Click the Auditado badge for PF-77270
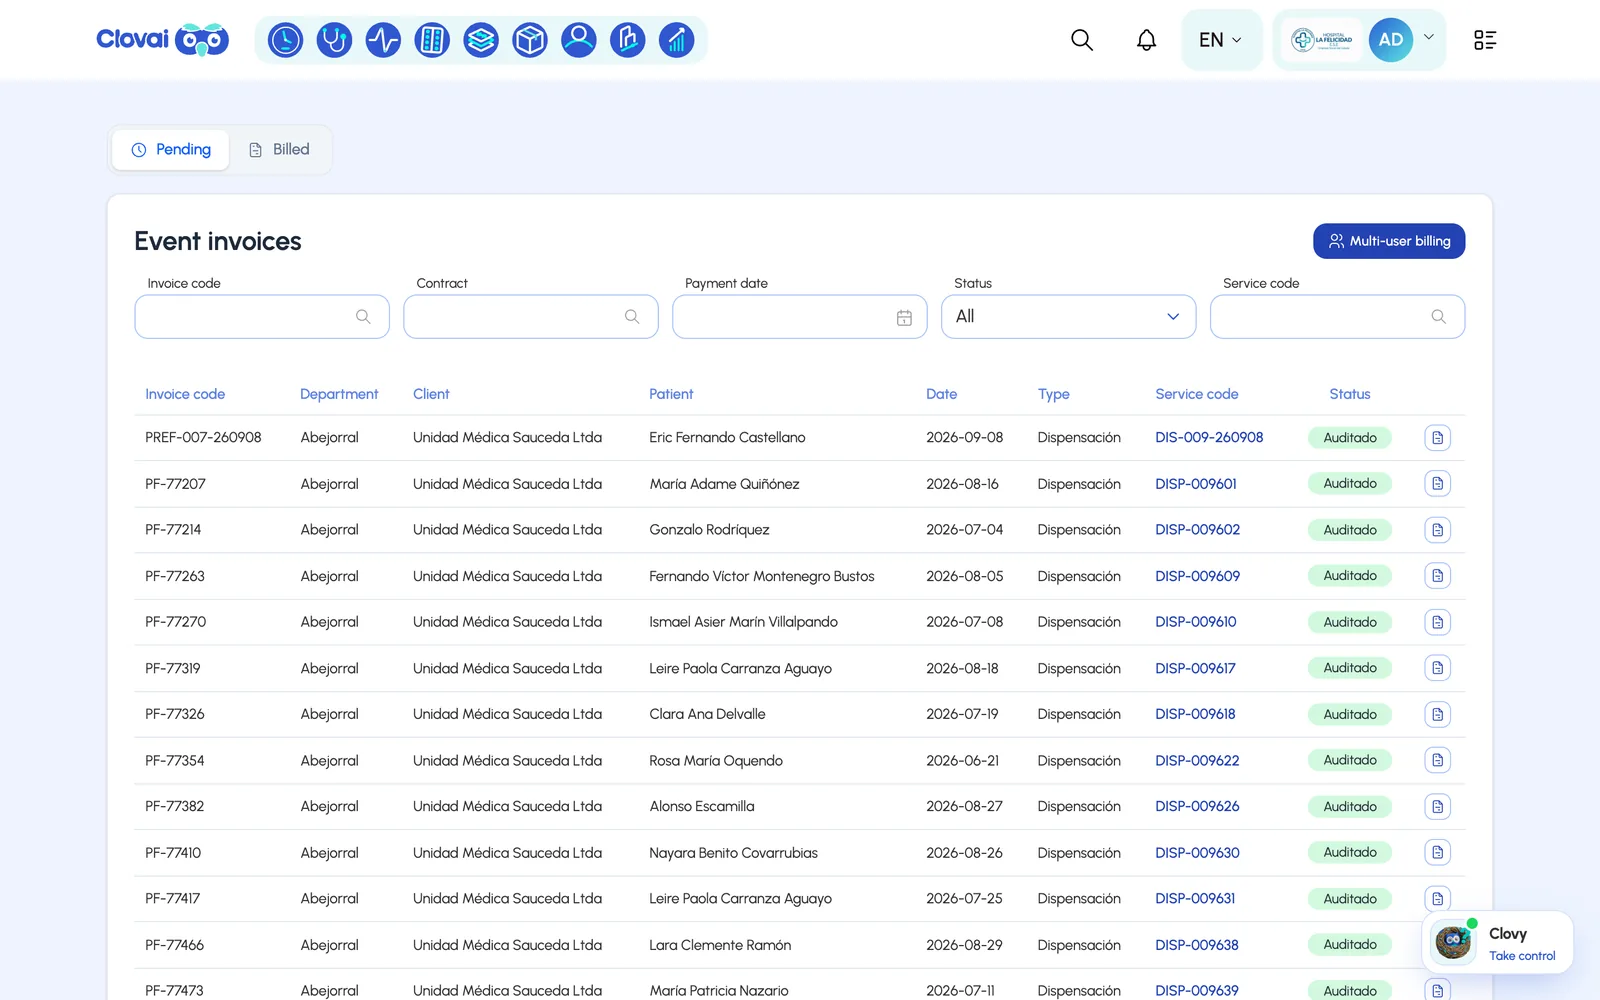The image size is (1600, 1000). 1350,622
